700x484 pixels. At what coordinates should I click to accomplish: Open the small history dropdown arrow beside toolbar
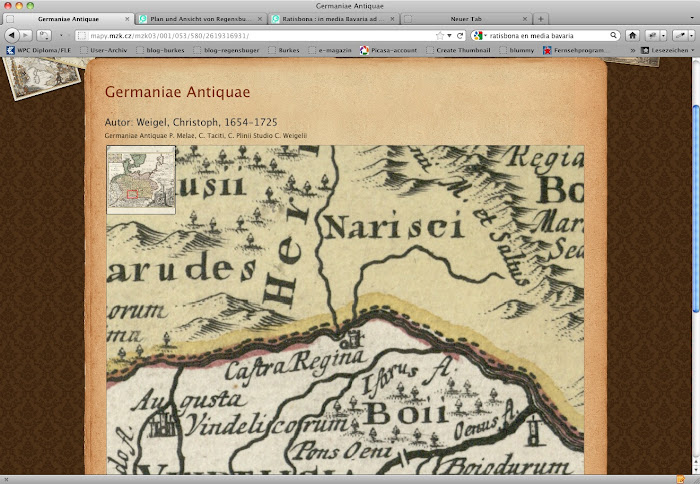coord(61,35)
